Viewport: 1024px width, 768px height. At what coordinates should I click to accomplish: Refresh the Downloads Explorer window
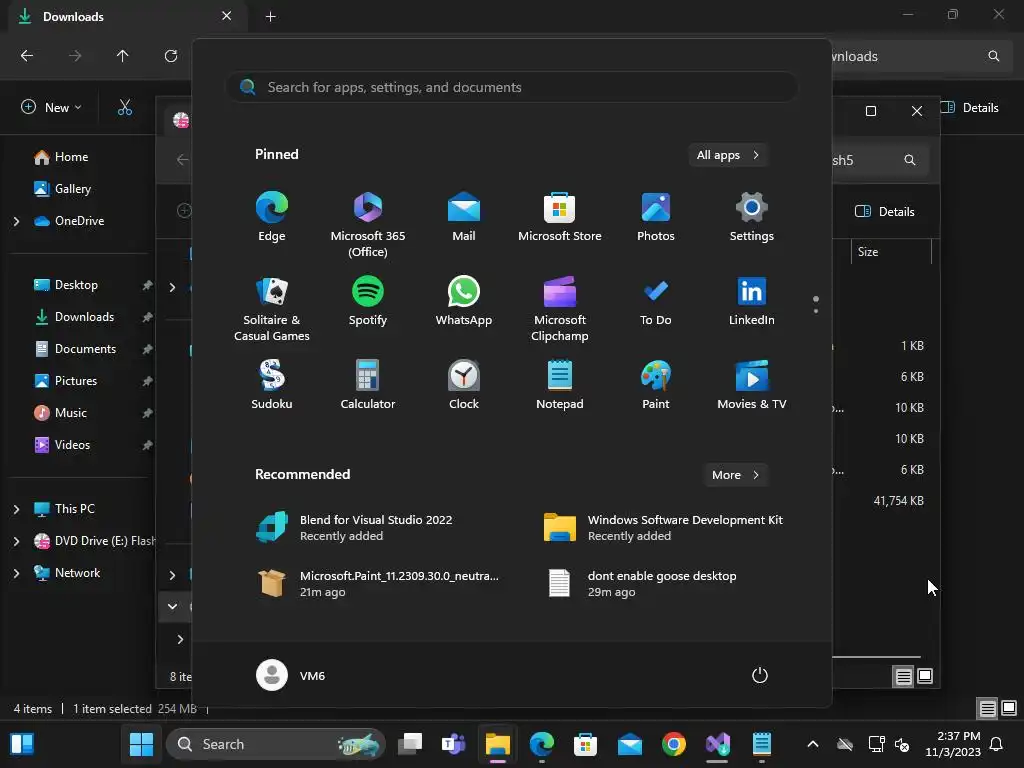[x=171, y=56]
